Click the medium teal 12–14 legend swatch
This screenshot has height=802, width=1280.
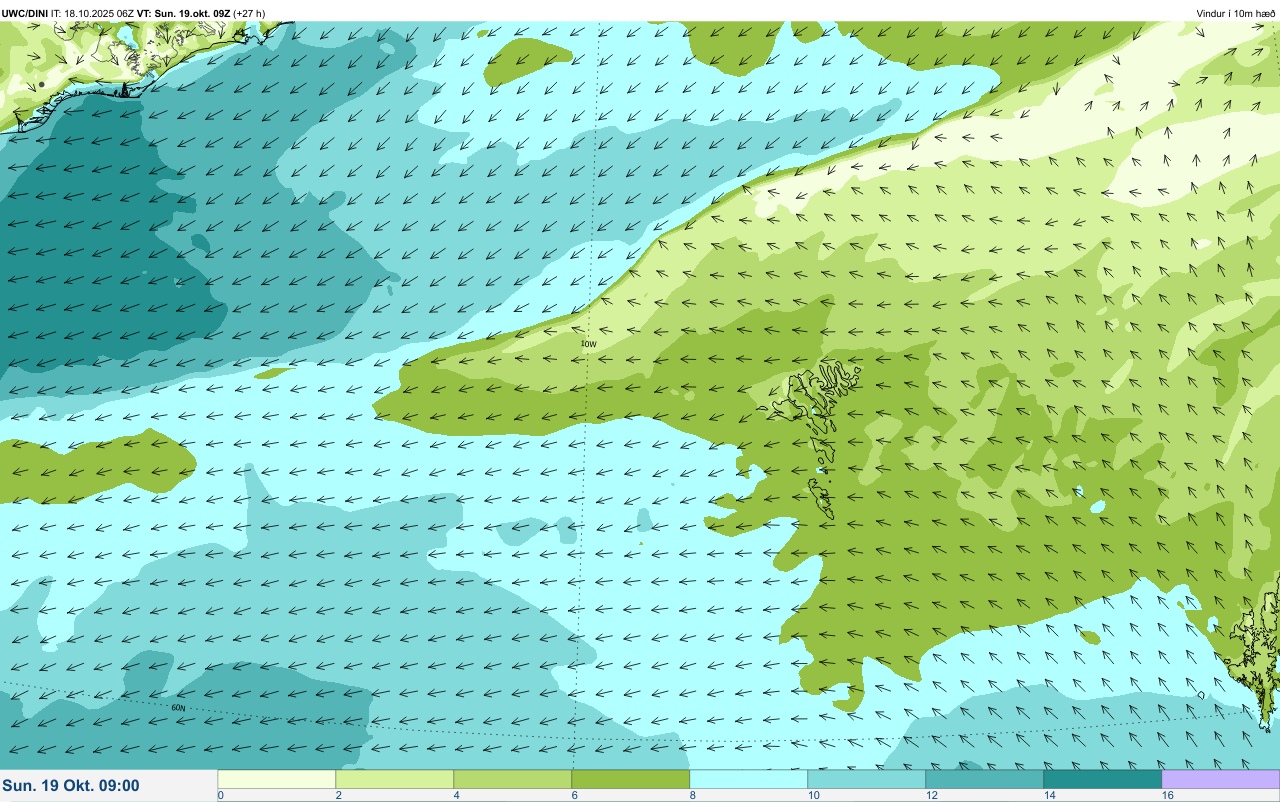pyautogui.click(x=985, y=779)
